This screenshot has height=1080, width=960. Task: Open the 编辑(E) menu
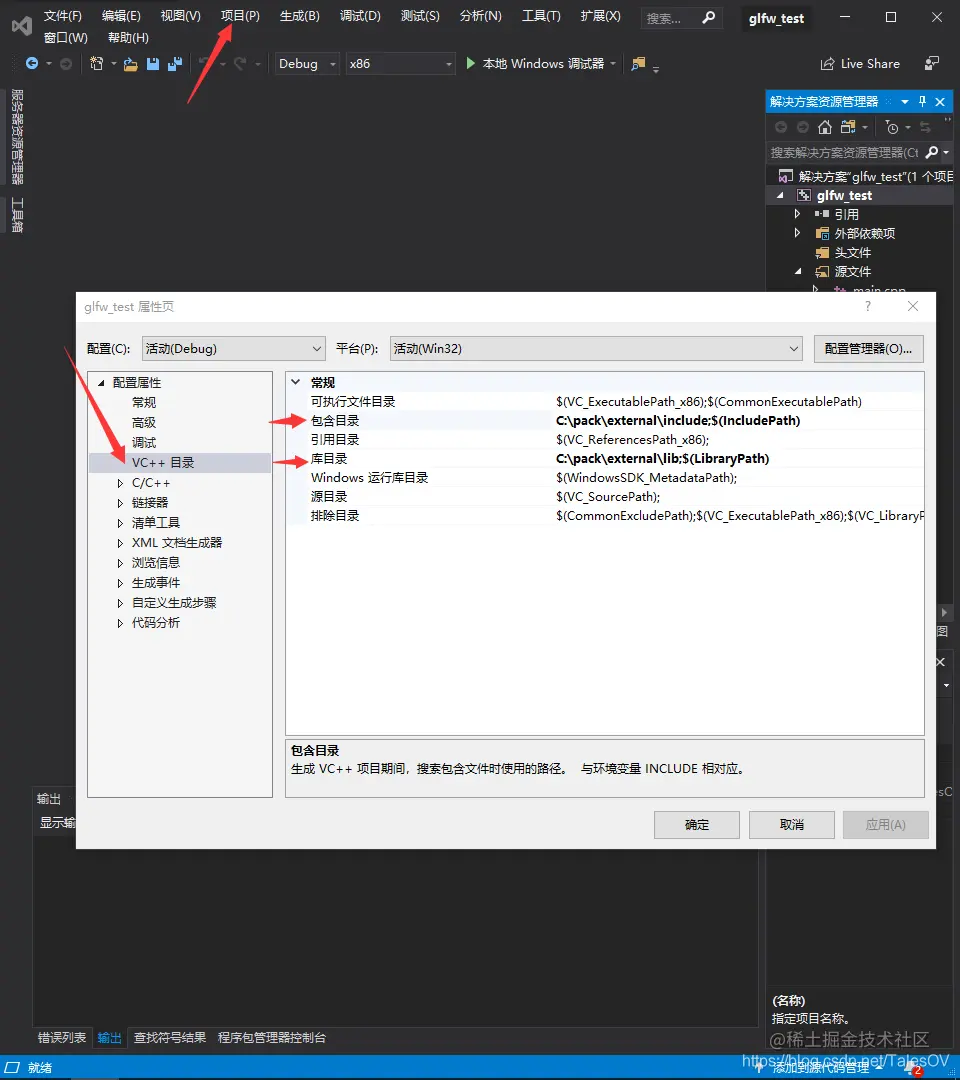[x=121, y=15]
